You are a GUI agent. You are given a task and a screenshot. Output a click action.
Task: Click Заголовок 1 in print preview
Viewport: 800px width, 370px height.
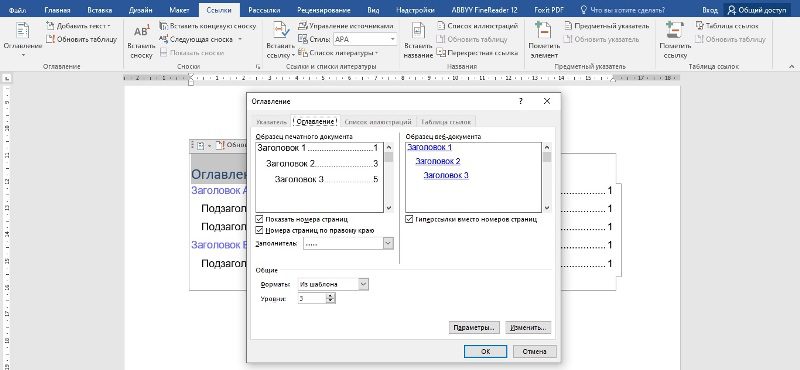click(283, 148)
